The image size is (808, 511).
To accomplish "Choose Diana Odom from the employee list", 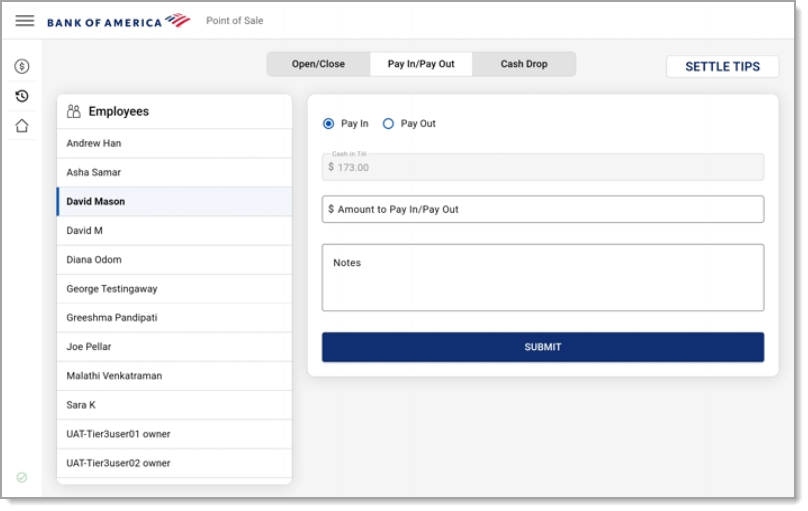I will (174, 260).
